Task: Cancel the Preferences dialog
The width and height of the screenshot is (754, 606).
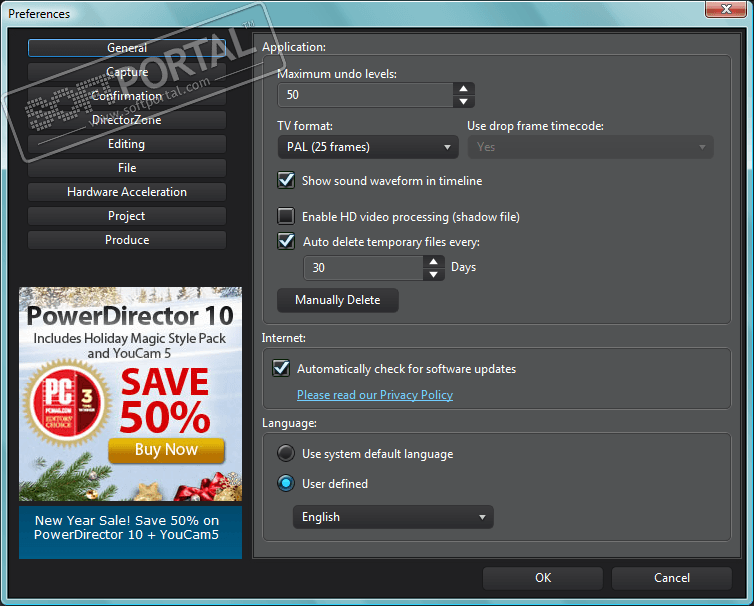Action: click(672, 578)
